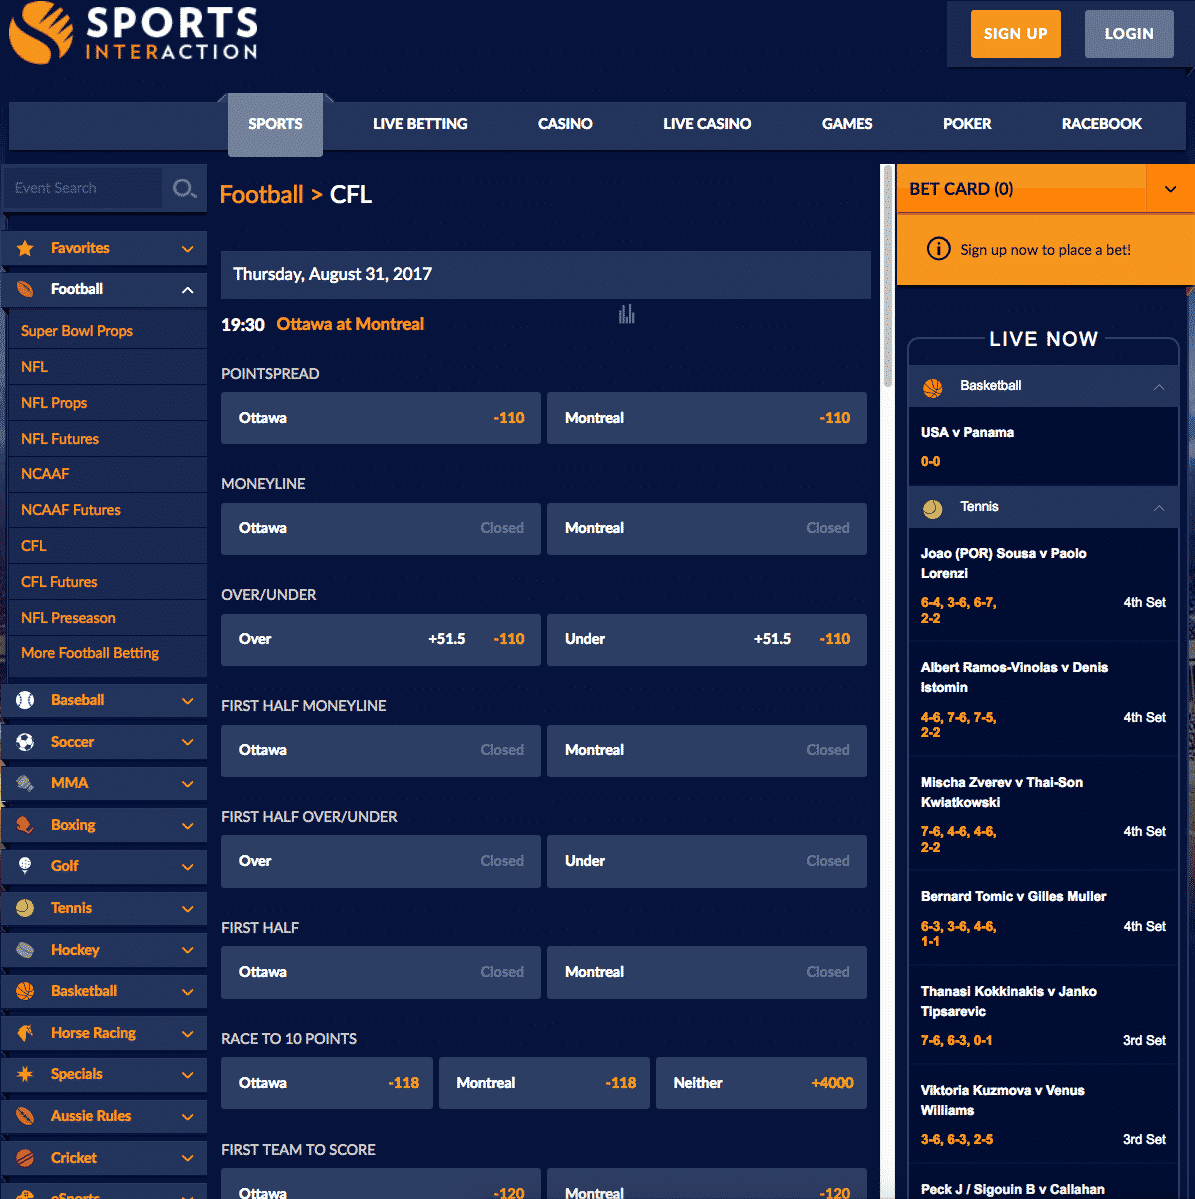The width and height of the screenshot is (1195, 1199).
Task: Click the Golf ball icon
Action: [25, 866]
